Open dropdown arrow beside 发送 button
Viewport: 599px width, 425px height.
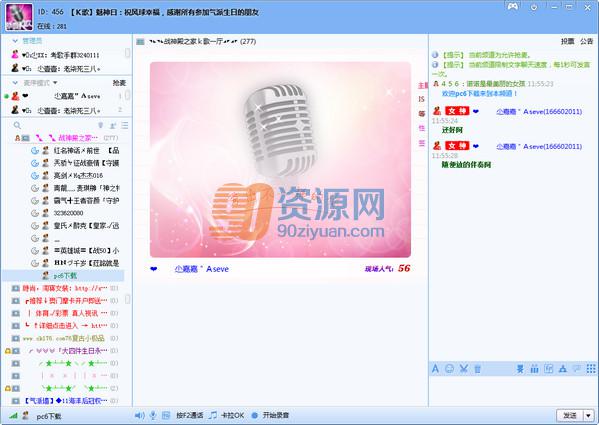[588, 415]
